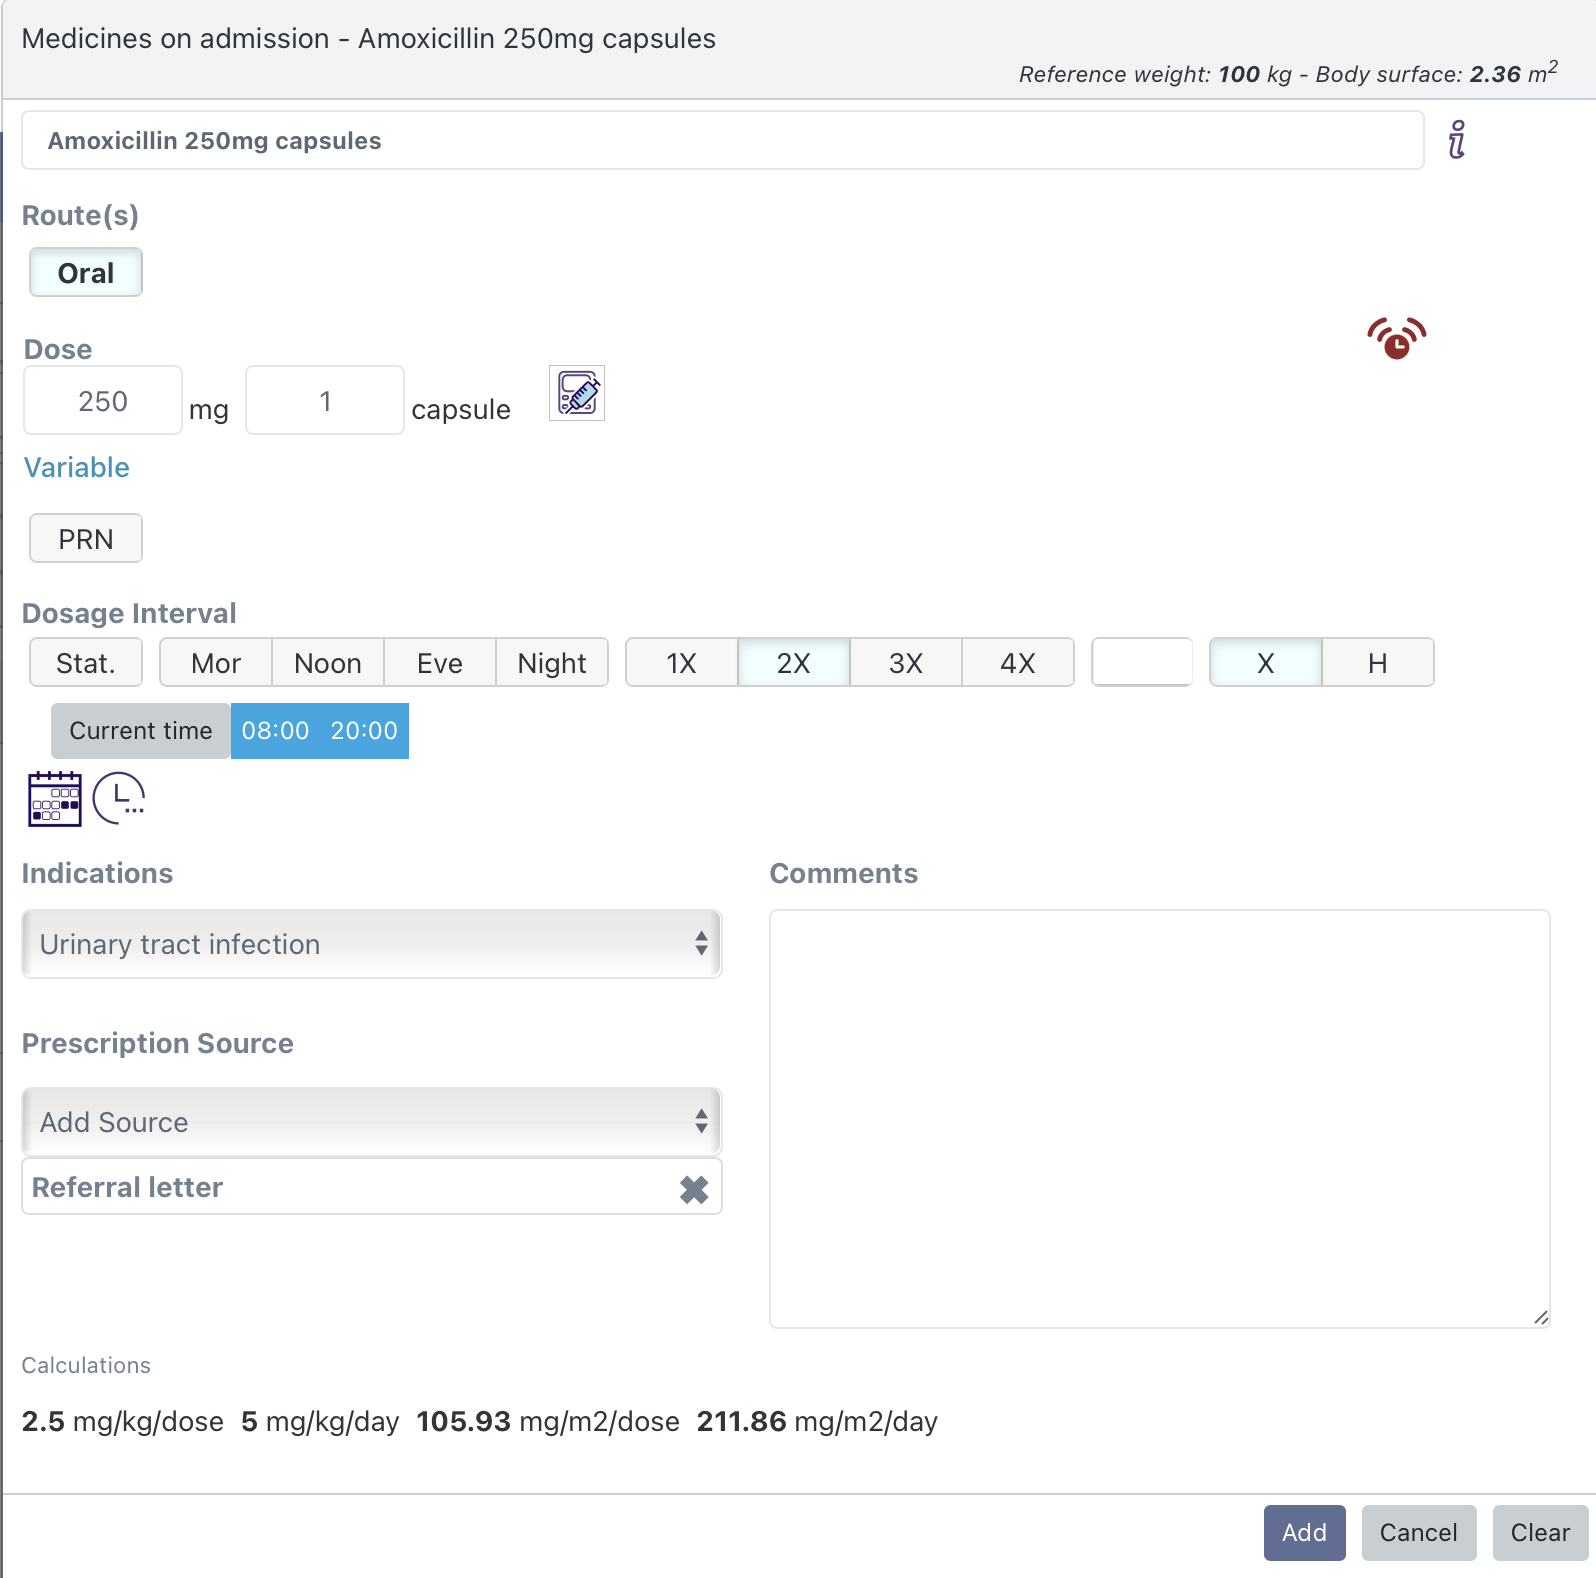
Task: Click inside the Comments text area
Action: (x=1159, y=1118)
